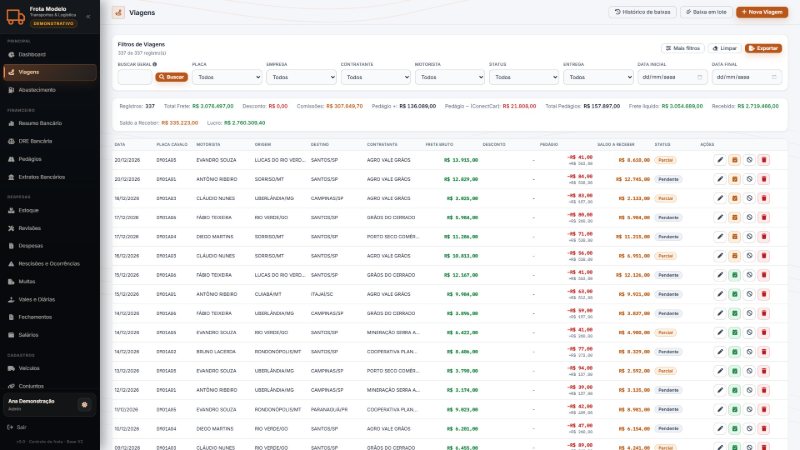Viewport: 800px width, 450px height.
Task: Collapse the sidebar with the double-chevron icon
Action: 88,16
